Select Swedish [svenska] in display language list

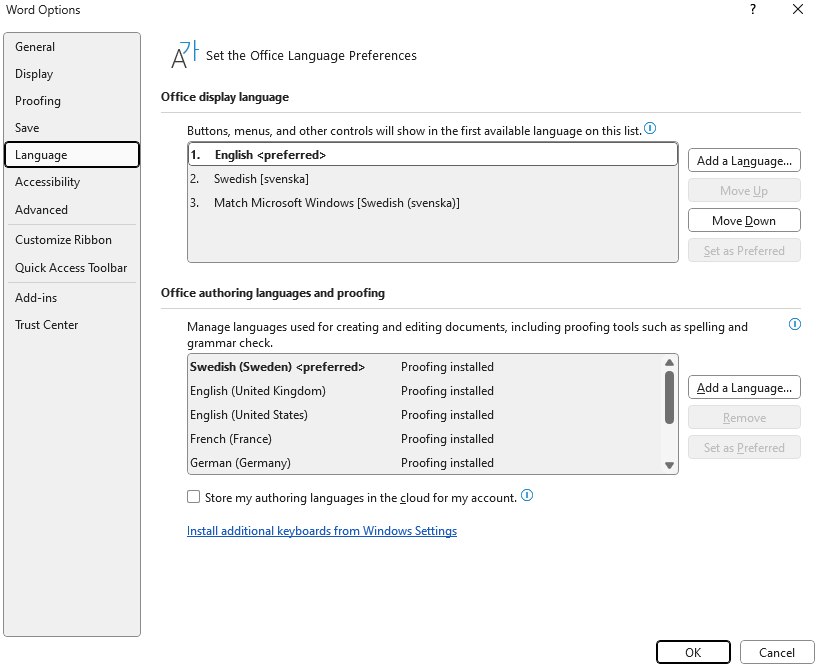coord(432,179)
